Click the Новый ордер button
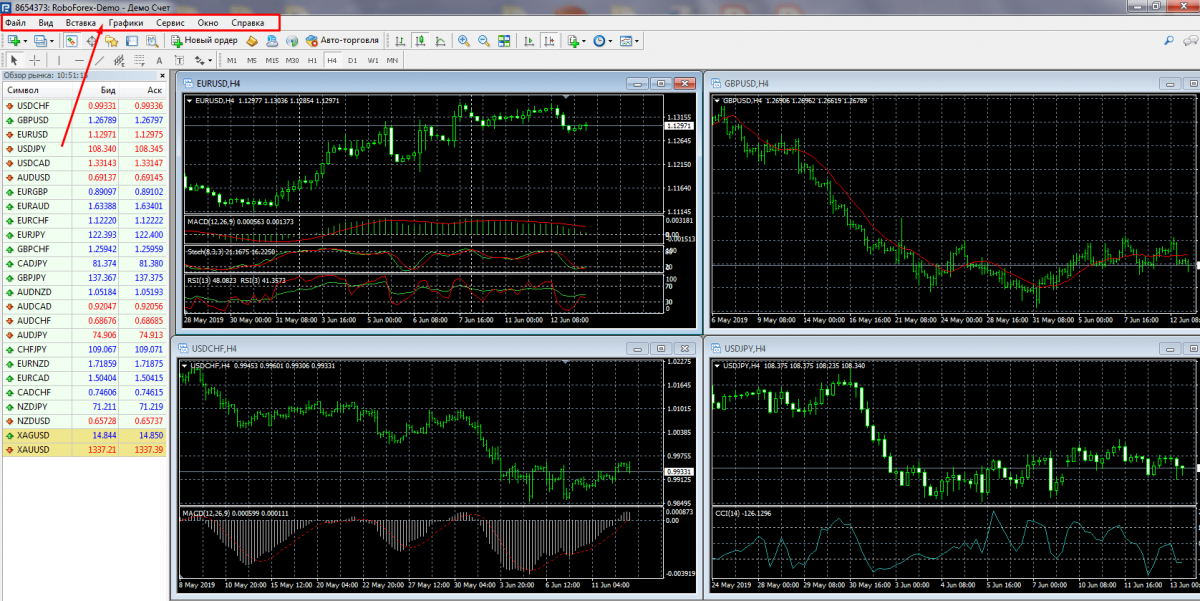 point(204,41)
